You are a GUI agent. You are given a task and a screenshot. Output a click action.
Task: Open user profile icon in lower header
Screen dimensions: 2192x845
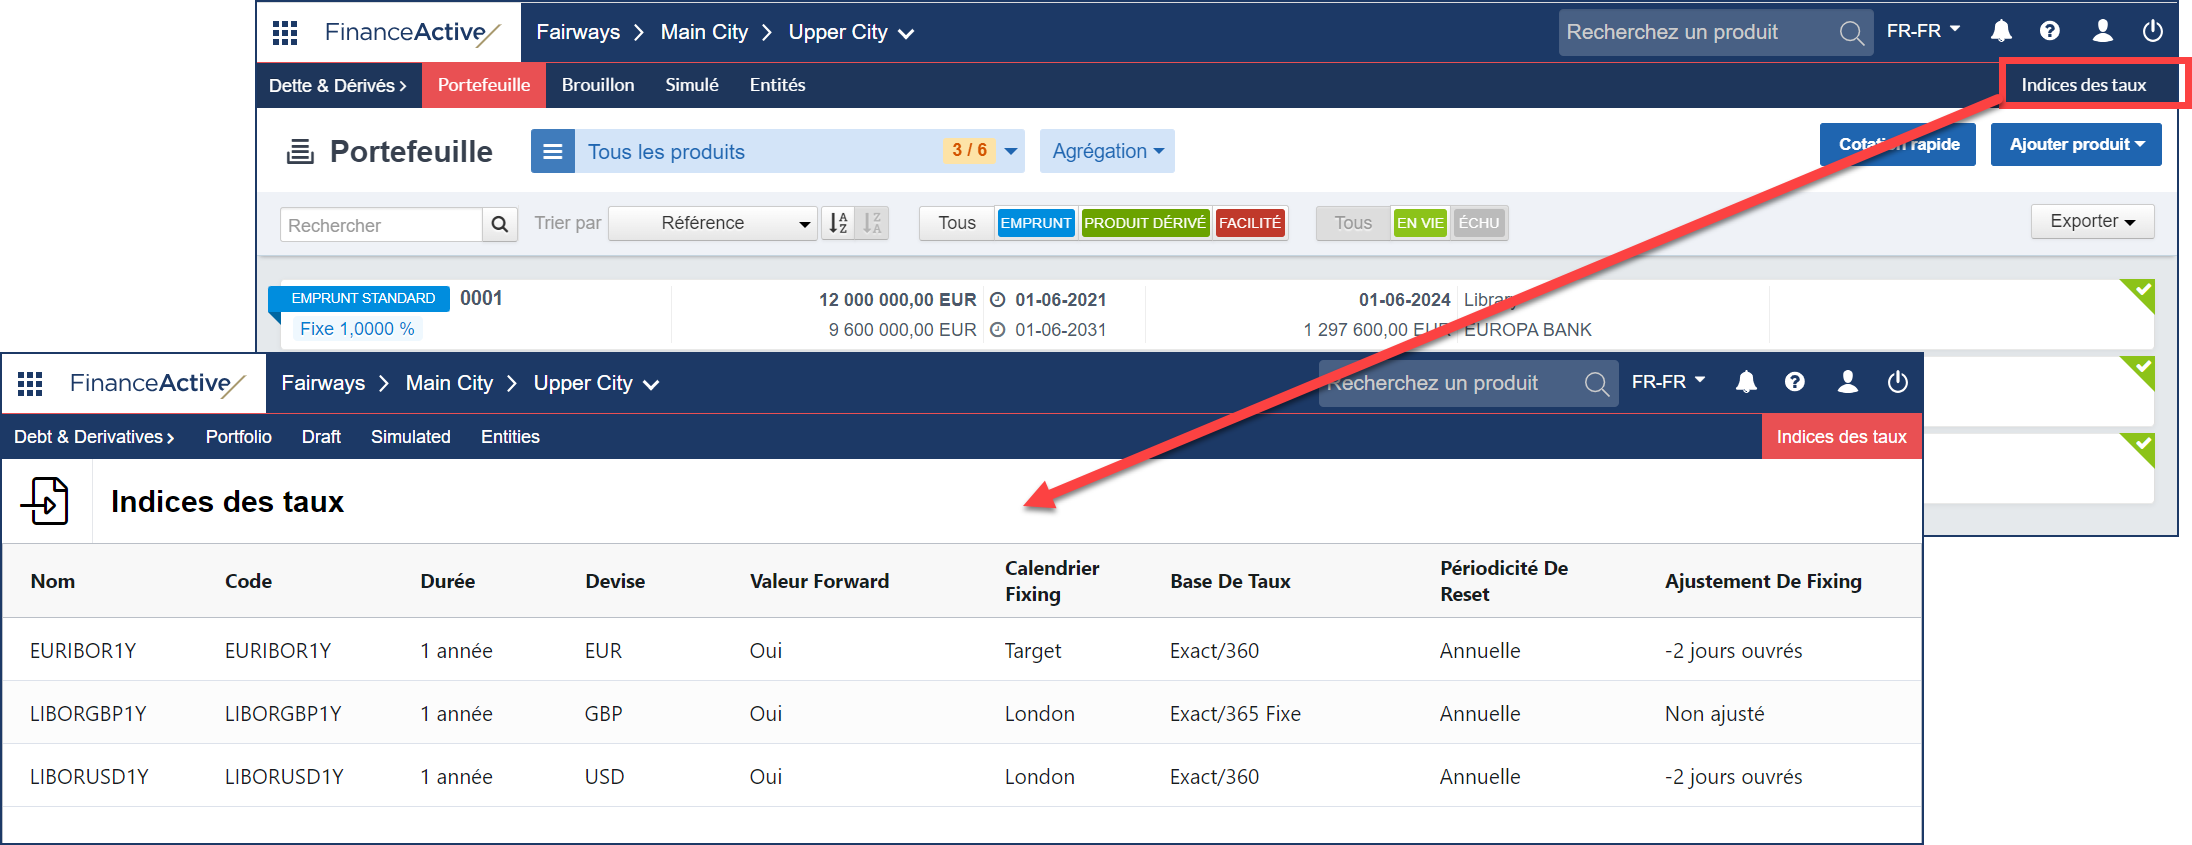(x=1847, y=382)
